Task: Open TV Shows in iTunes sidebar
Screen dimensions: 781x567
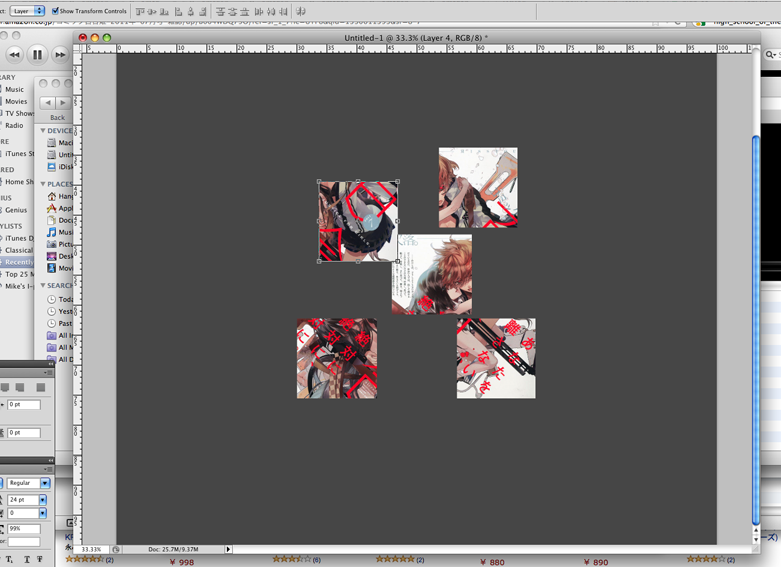Action: (19, 113)
